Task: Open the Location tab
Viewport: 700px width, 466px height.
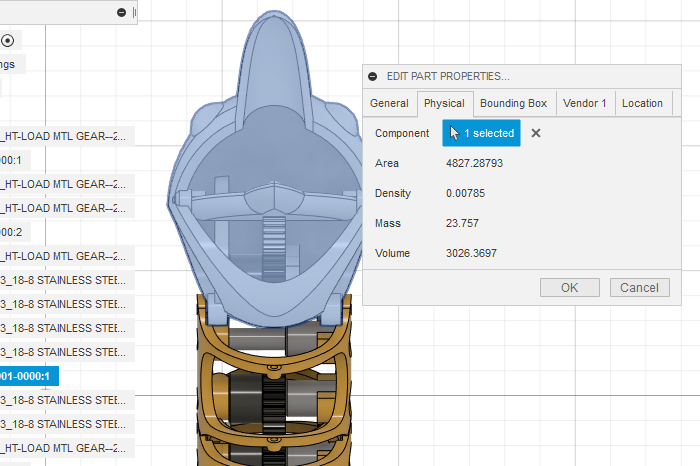Action: [x=642, y=103]
